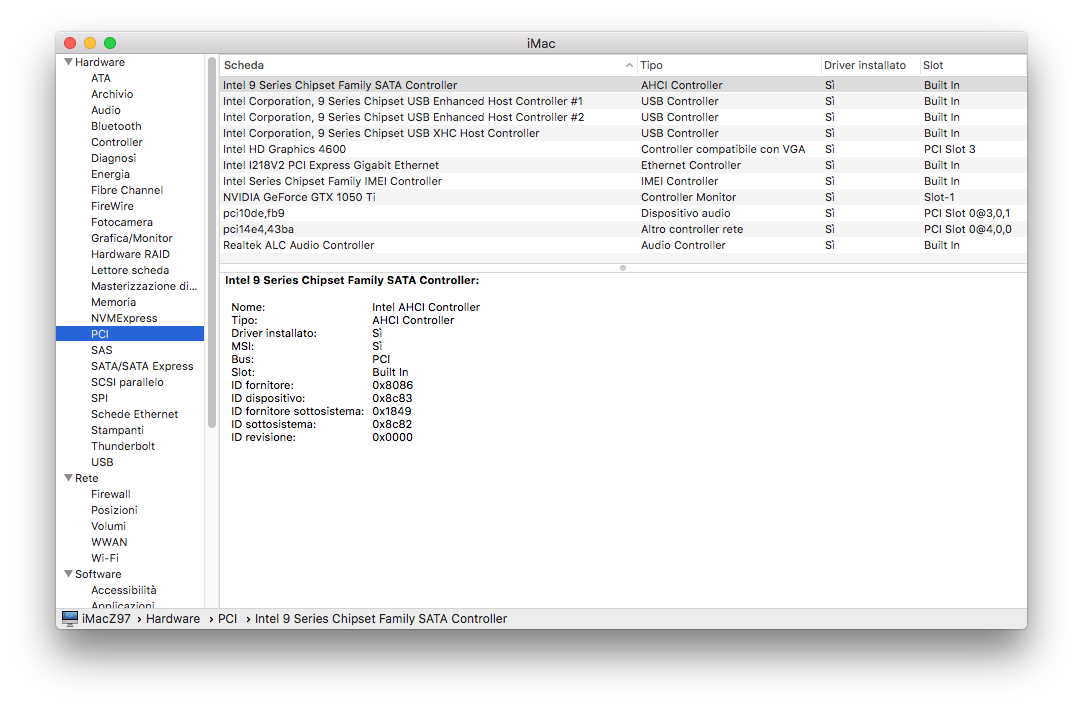Open SPI in the sidebar

[x=99, y=398]
